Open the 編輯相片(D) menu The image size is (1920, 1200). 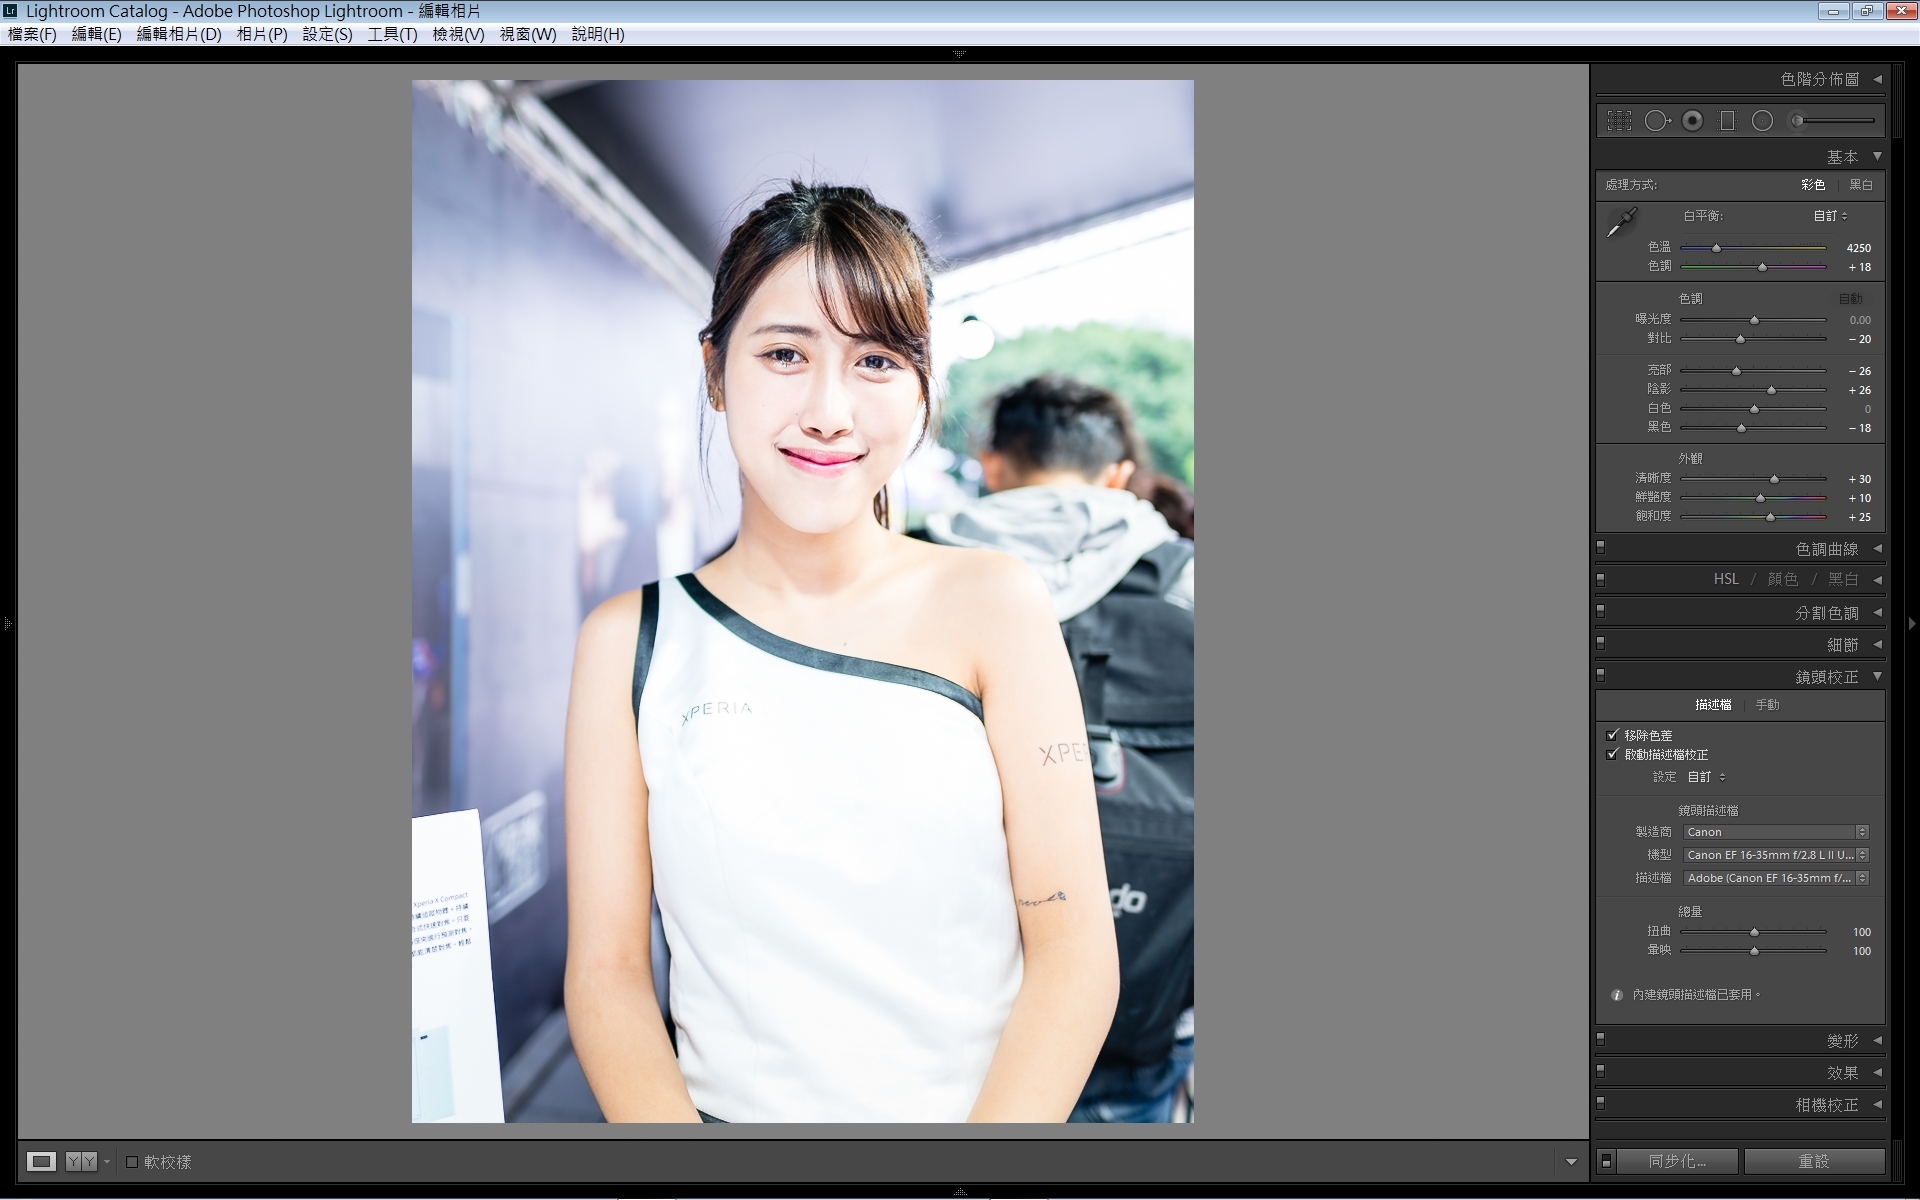(x=179, y=34)
